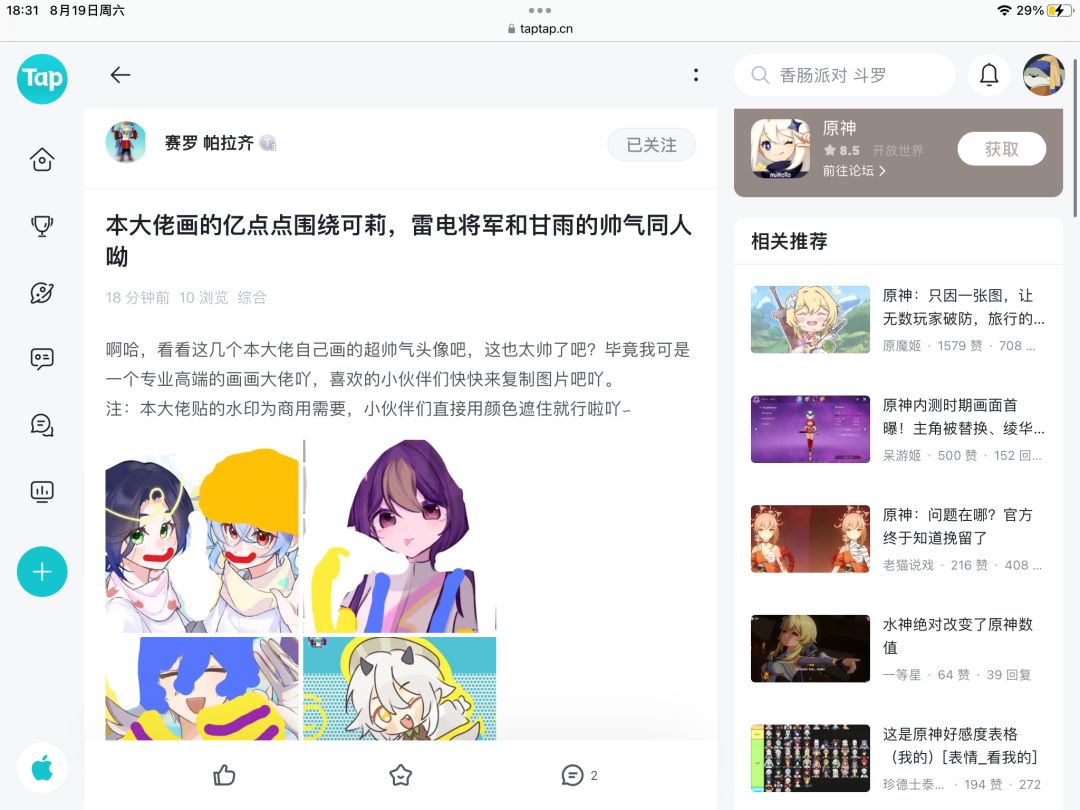Screen dimensions: 1080x810
Task: Click the author's avatar 赛罗 帕拉齐
Action: tap(125, 142)
